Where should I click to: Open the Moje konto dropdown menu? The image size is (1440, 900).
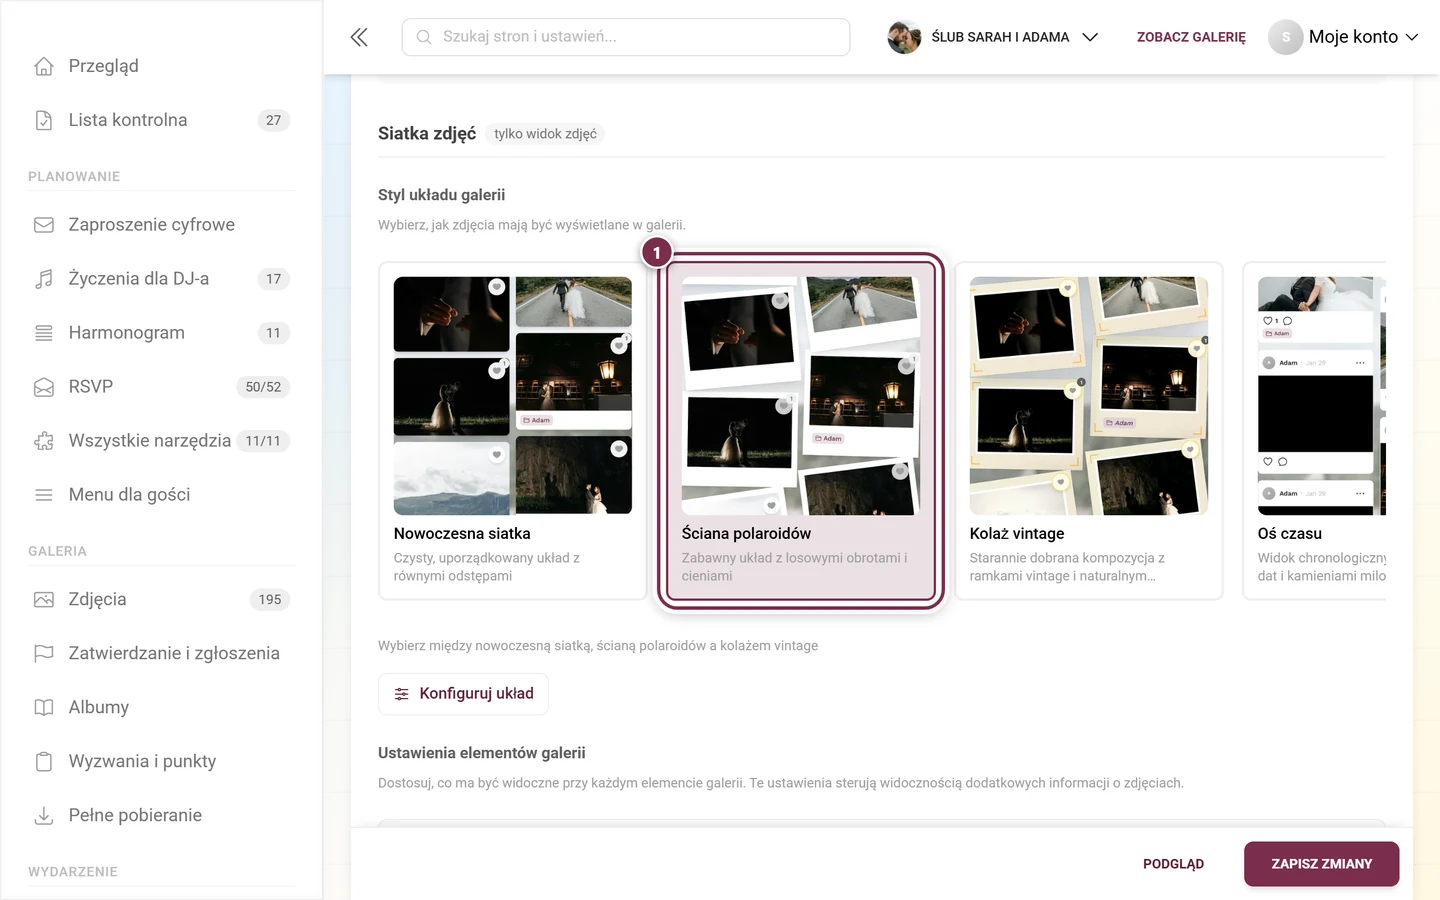point(1343,37)
